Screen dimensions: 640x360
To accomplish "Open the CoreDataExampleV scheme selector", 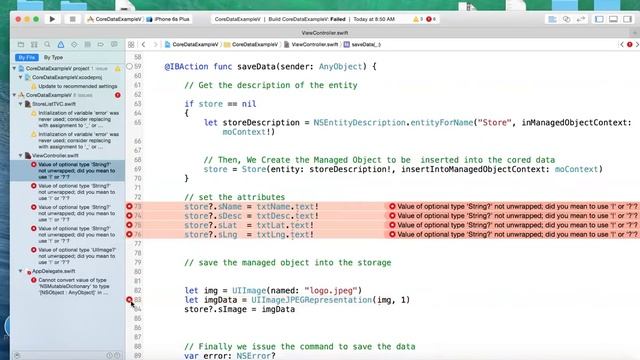I will 115,19.
